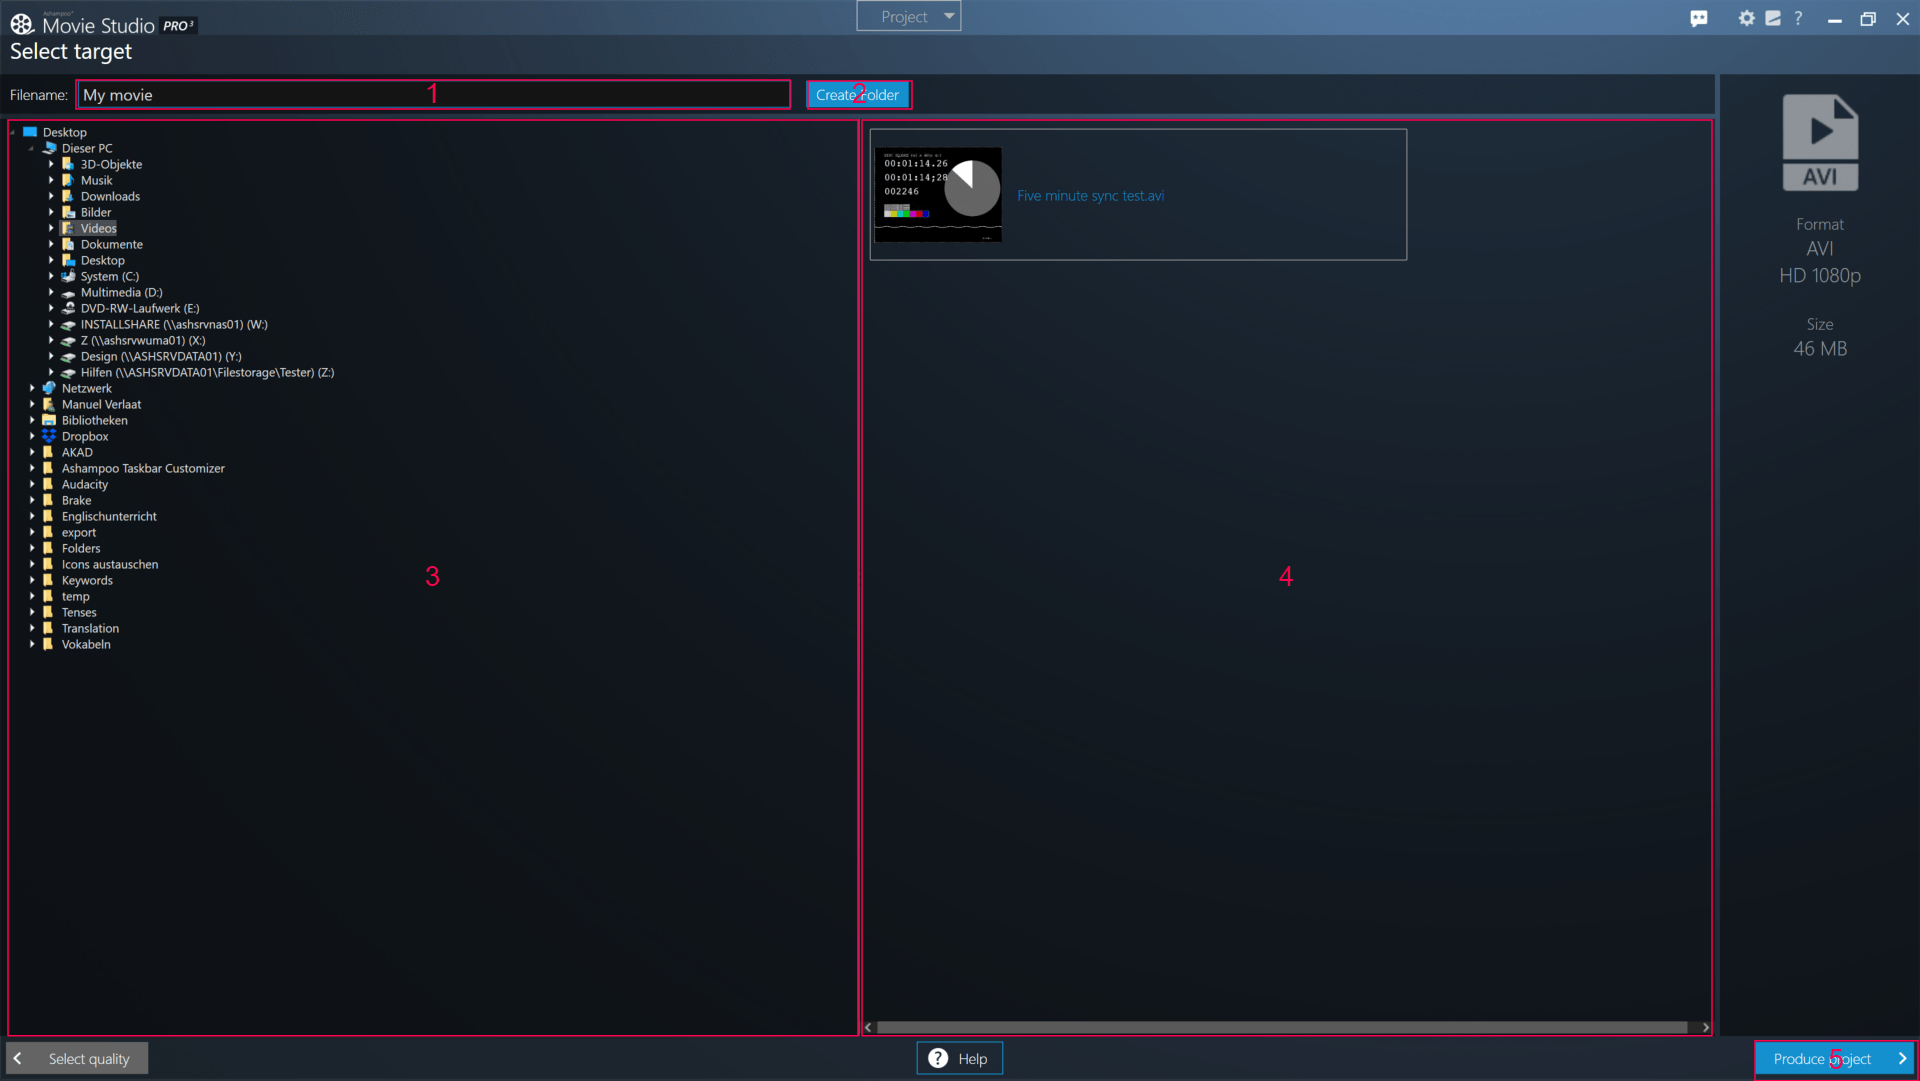The height and width of the screenshot is (1081, 1920).
Task: Click the question mark help icon
Action: click(x=1798, y=18)
